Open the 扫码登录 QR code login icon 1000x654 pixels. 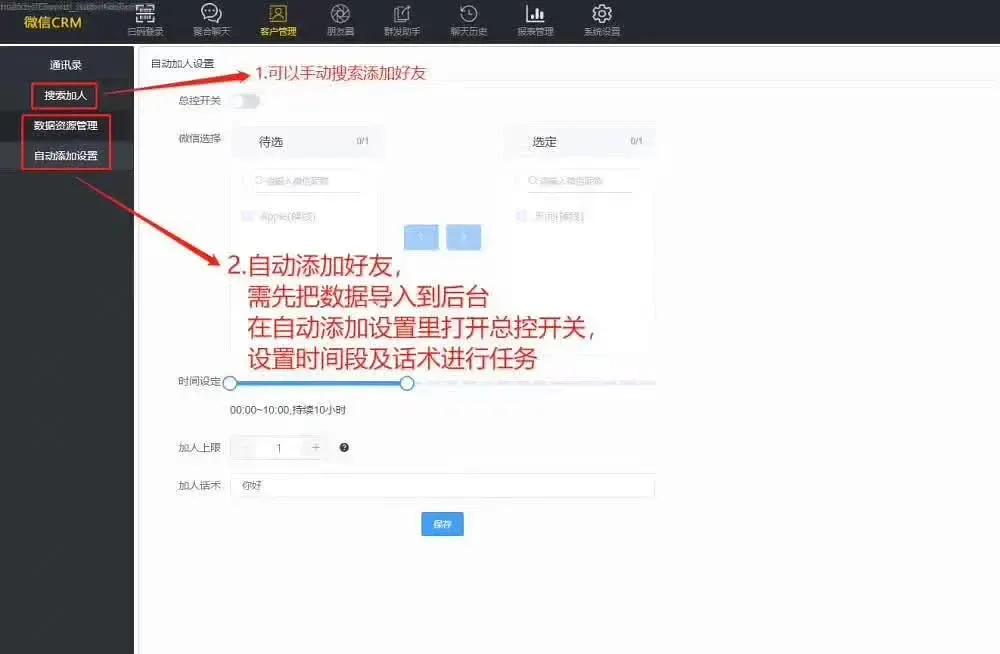click(x=146, y=18)
